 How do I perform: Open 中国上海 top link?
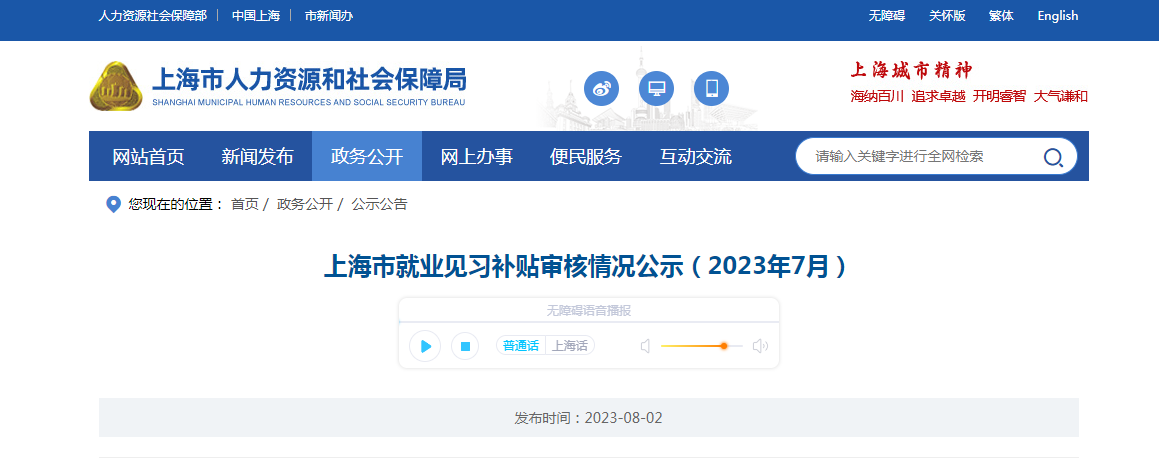pos(256,16)
